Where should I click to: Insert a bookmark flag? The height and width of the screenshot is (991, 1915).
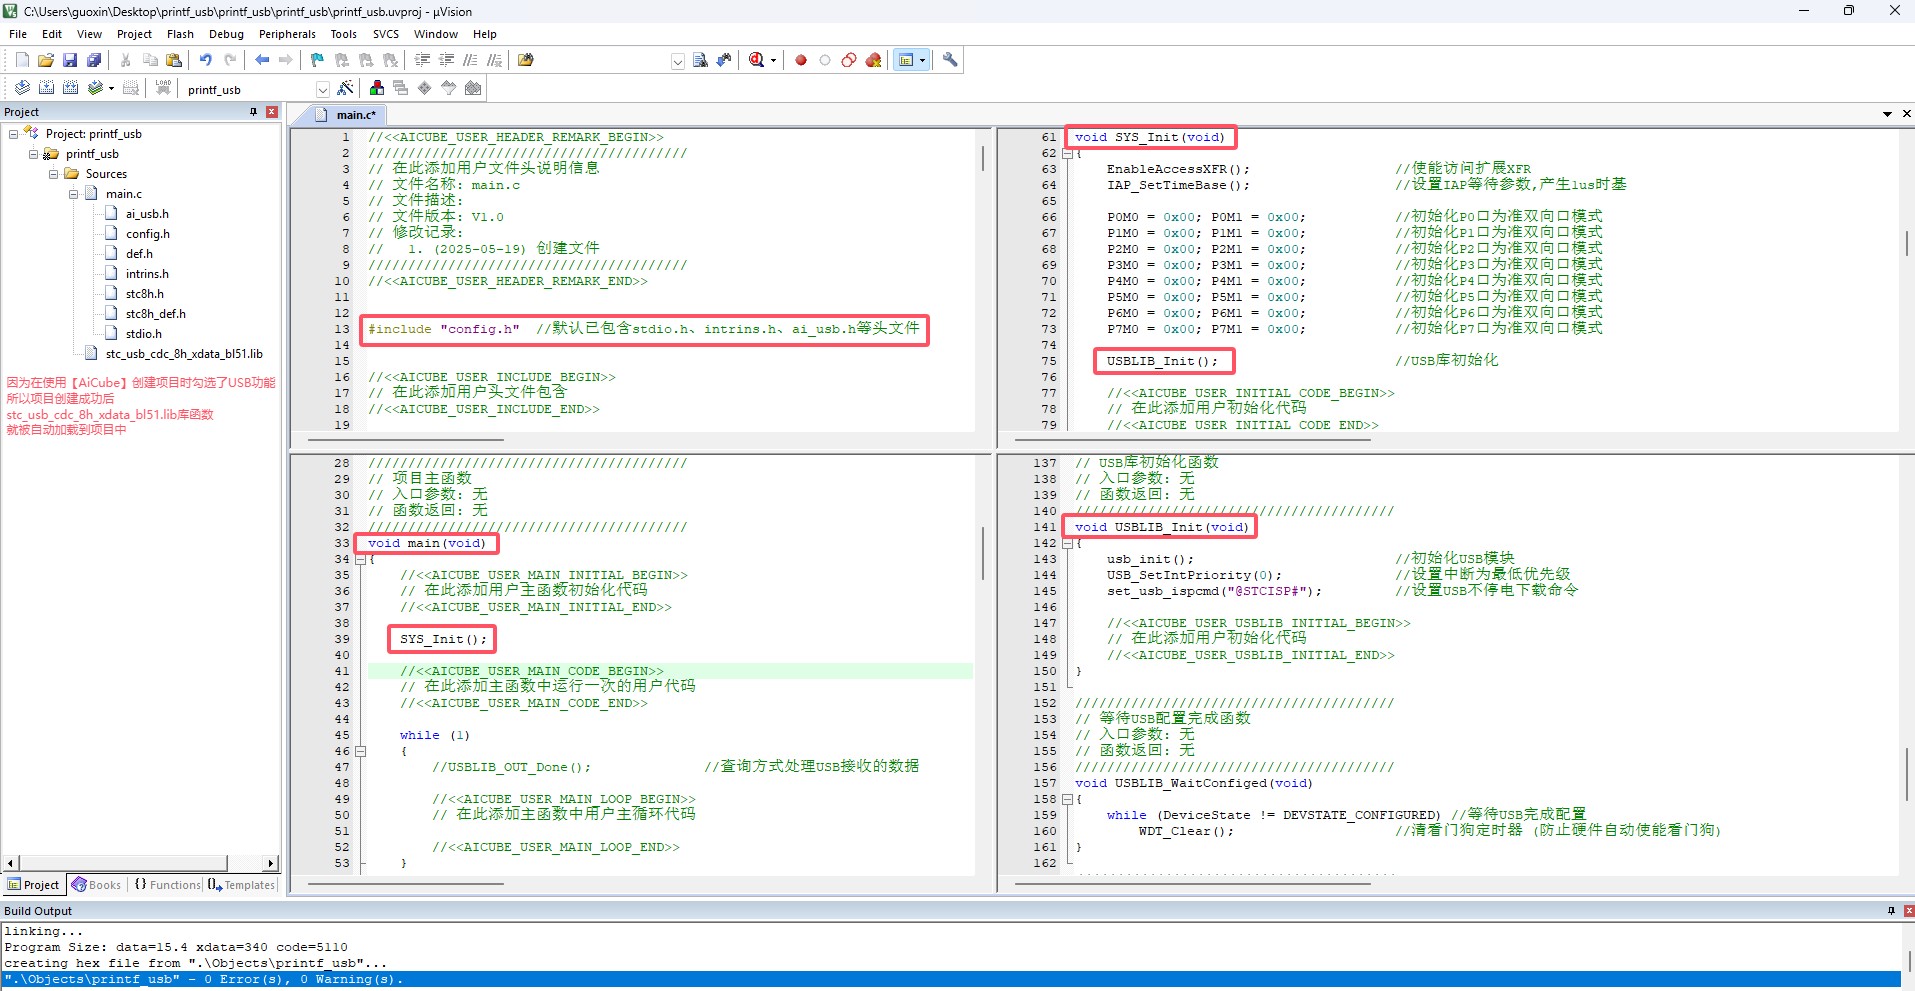[x=317, y=60]
